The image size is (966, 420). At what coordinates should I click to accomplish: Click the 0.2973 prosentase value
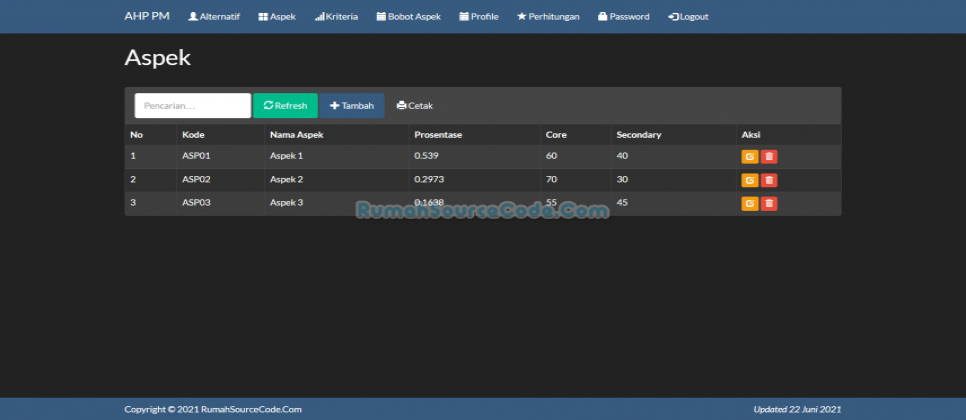coord(429,179)
